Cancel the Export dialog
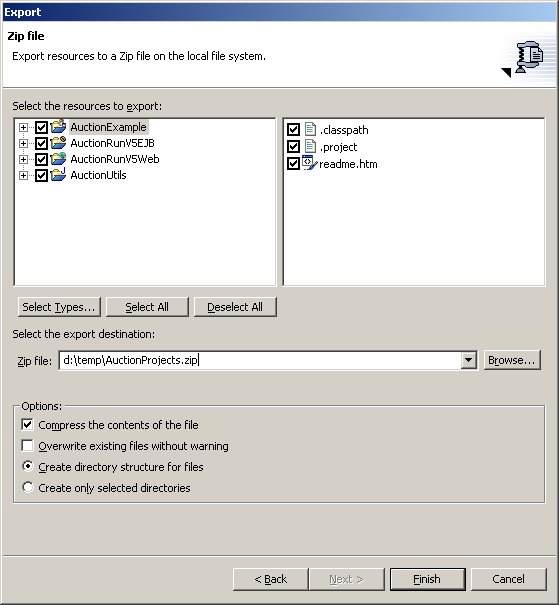Image resolution: width=559 pixels, height=605 pixels. (508, 579)
